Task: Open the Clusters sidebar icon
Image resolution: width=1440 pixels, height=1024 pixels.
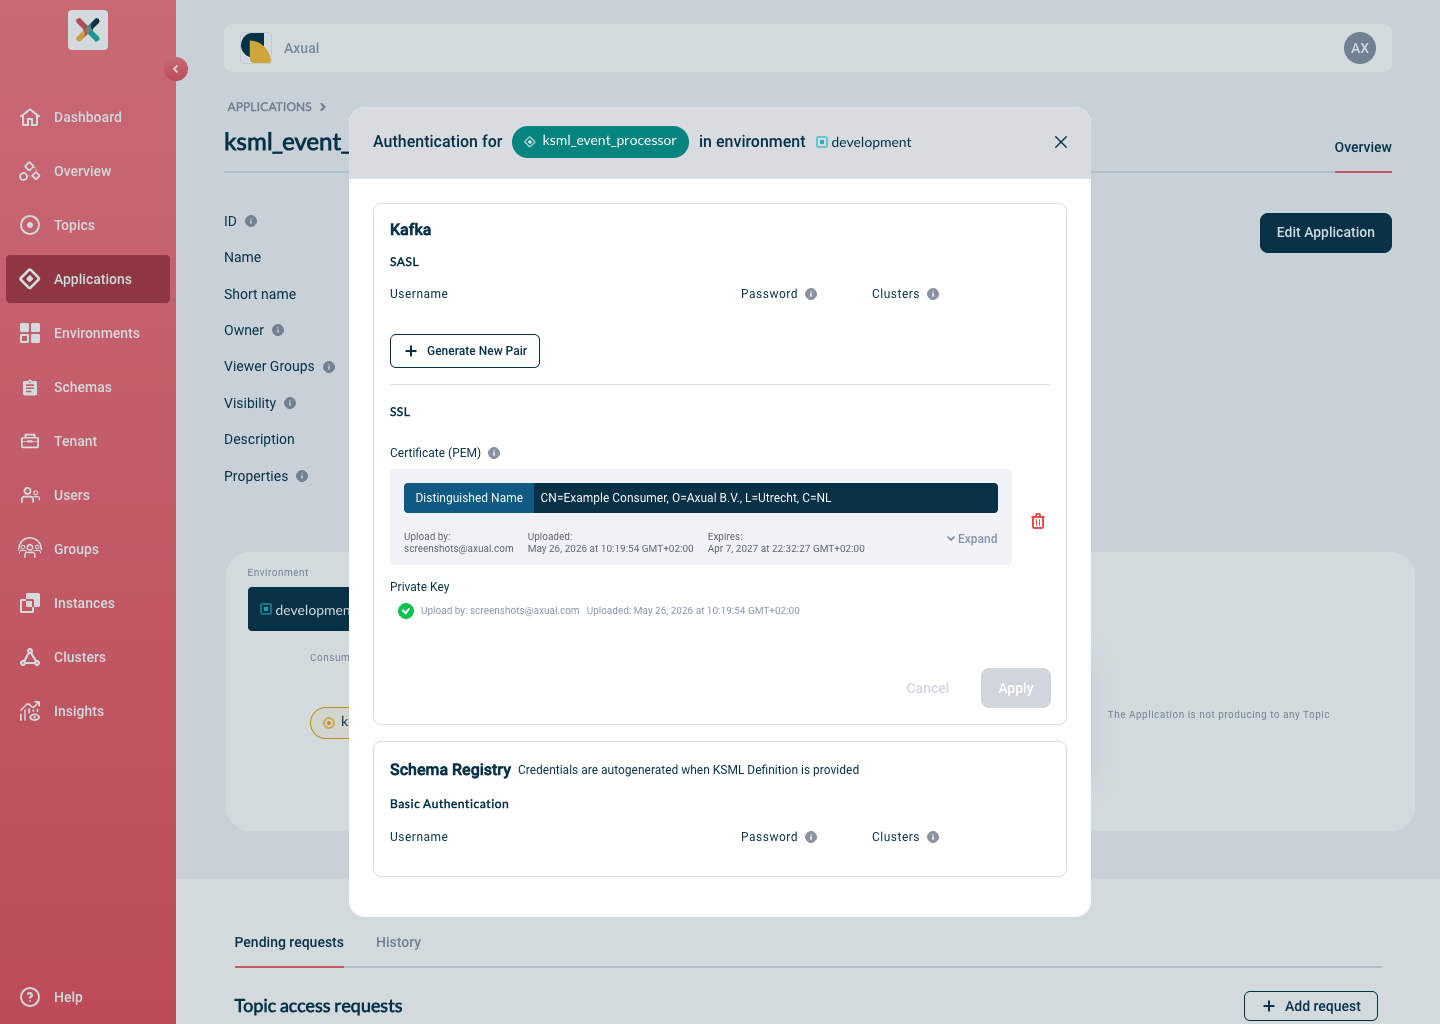Action: 30,657
